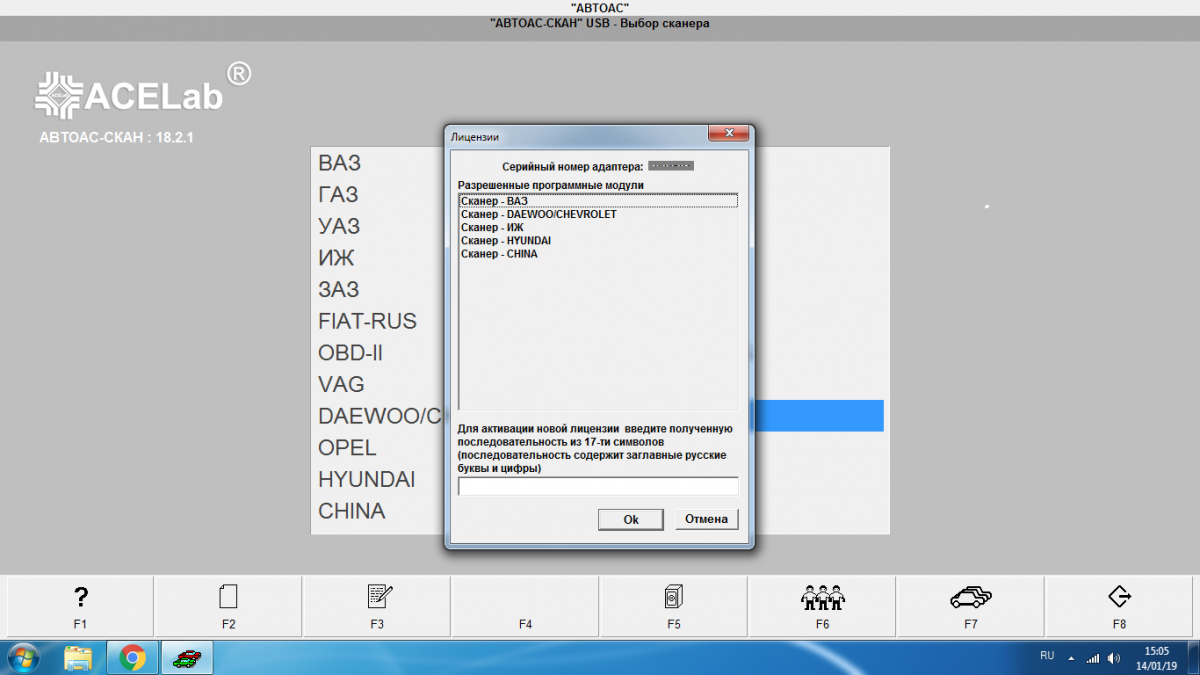Cancel the license dialog with Отмена

pyautogui.click(x=707, y=519)
